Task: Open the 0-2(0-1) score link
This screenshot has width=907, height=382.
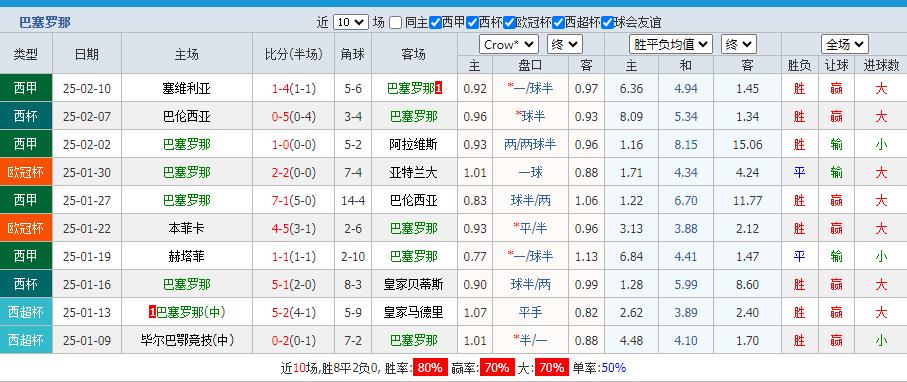Action: click(294, 340)
